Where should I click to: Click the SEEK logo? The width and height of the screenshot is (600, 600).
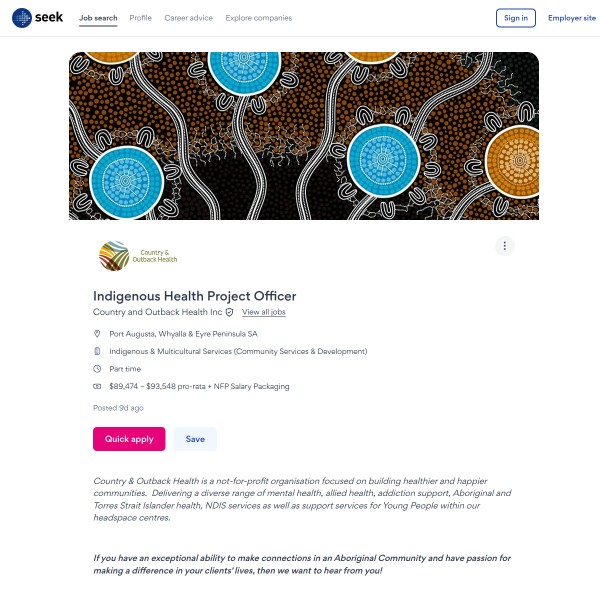[x=37, y=18]
